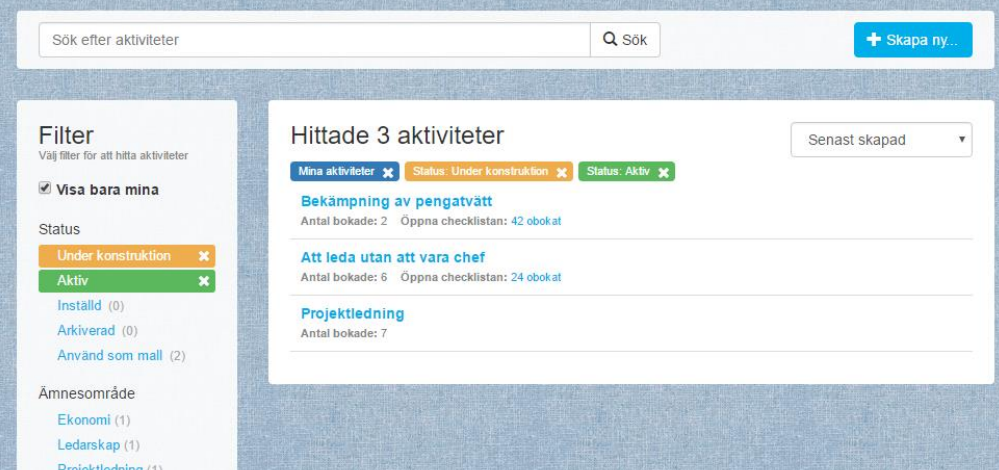Click Antal bokade: 2 text
Screen dimensions: 999x470
[344, 221]
